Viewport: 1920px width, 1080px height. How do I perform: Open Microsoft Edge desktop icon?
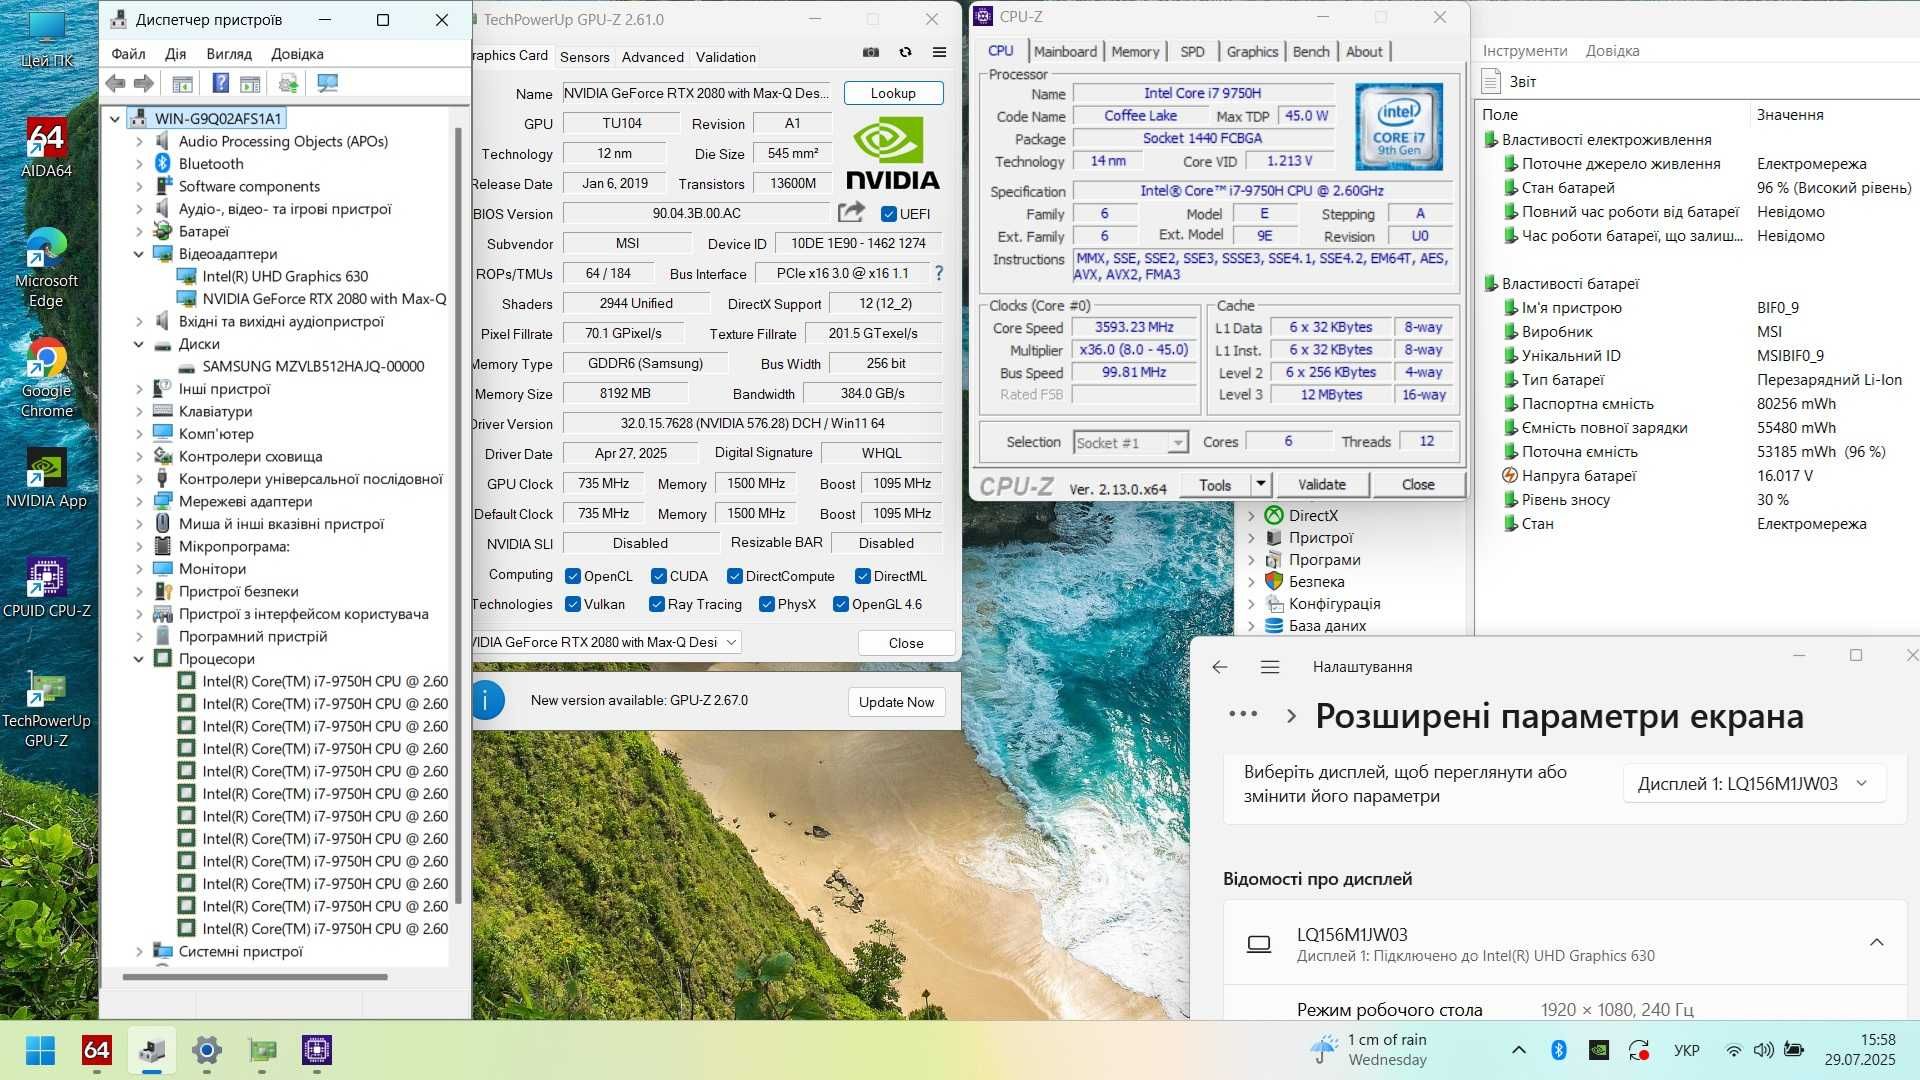(x=46, y=268)
